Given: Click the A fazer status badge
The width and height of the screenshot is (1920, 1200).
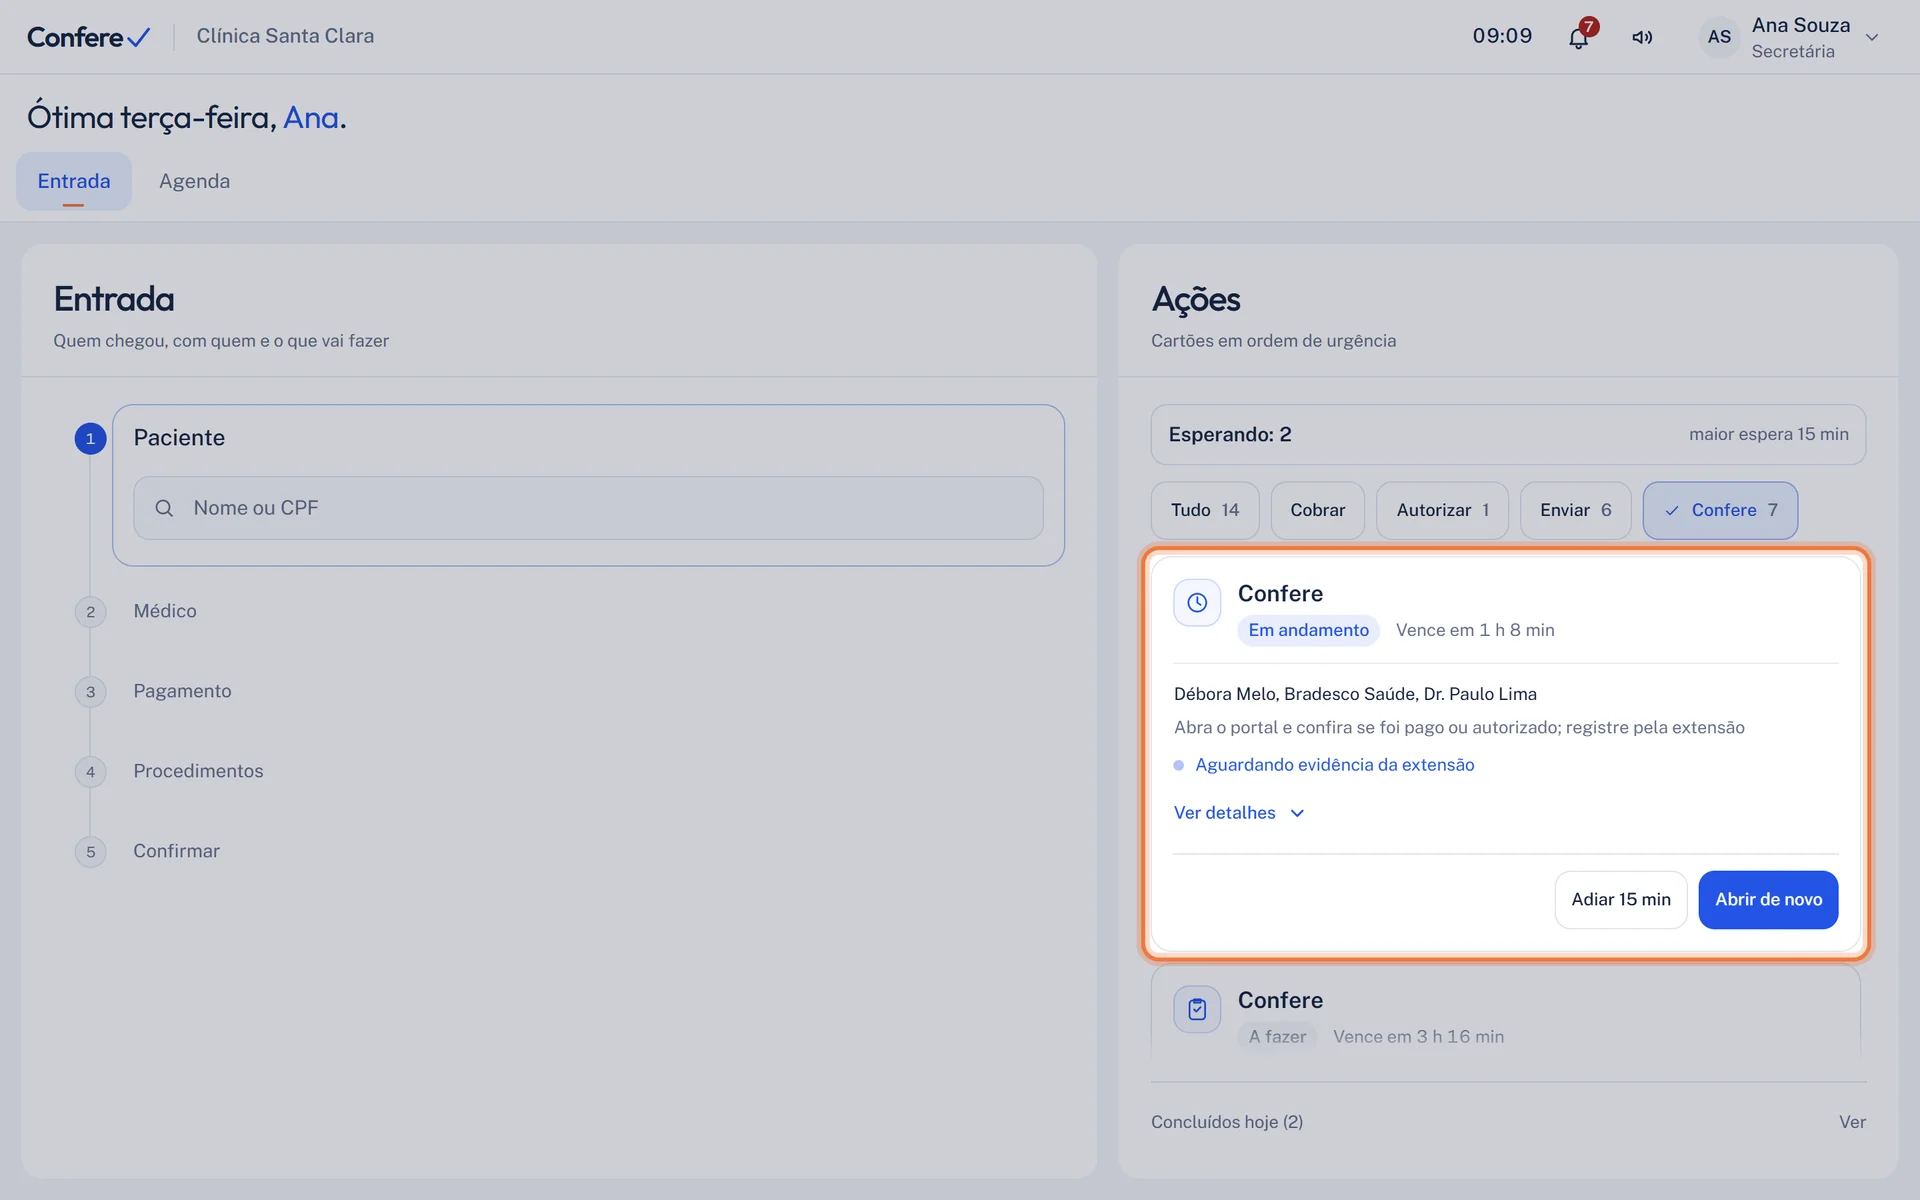Looking at the screenshot, I should [1277, 1037].
